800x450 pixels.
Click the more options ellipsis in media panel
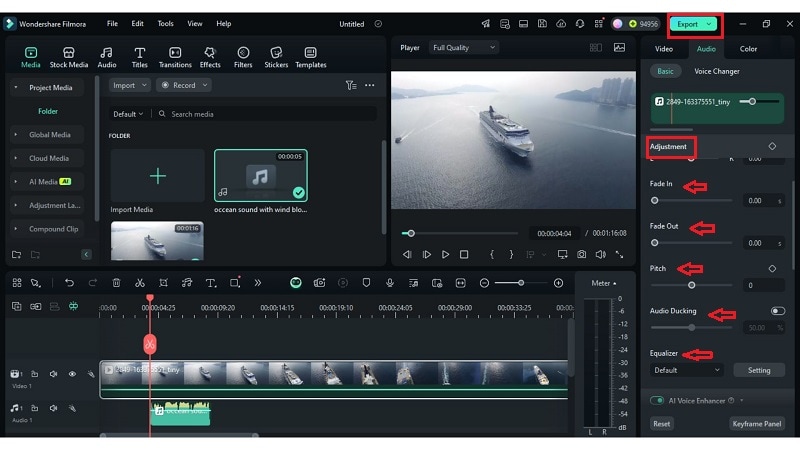[369, 85]
